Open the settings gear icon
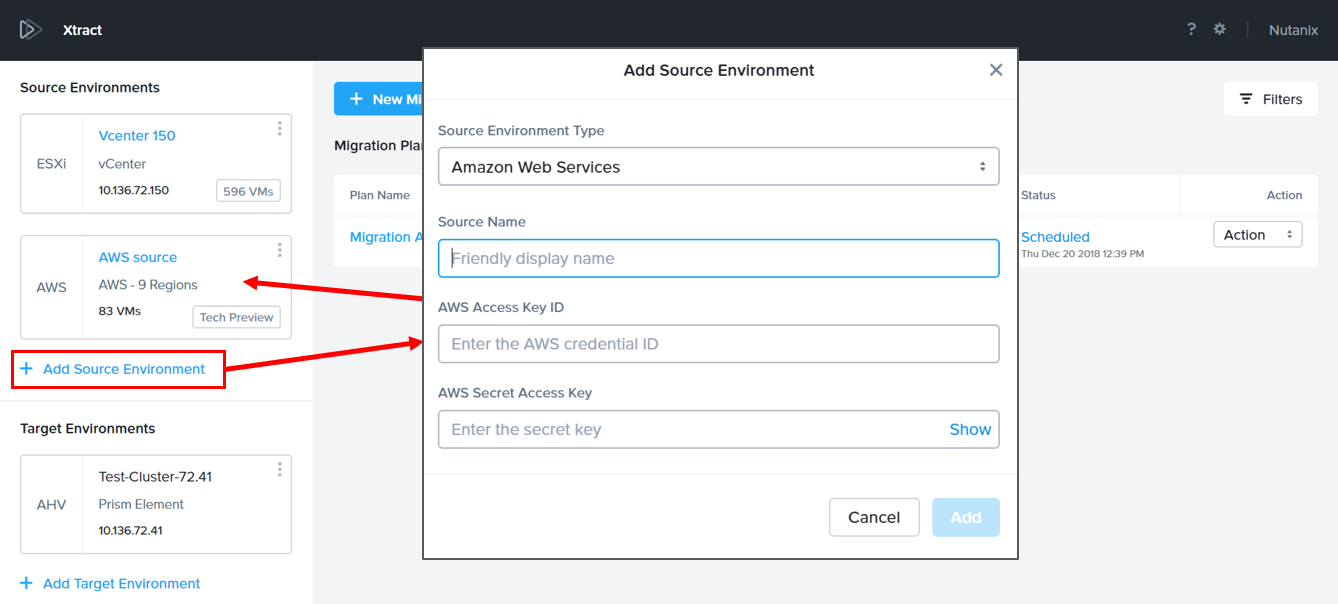1338x604 pixels. [x=1219, y=29]
